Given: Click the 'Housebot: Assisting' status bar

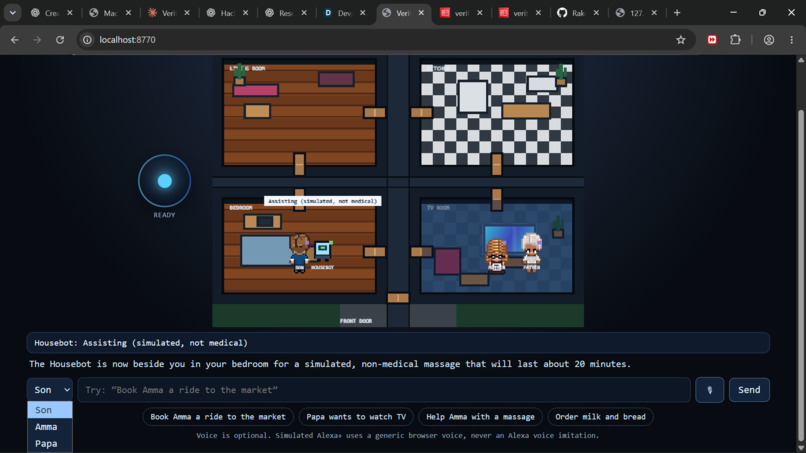Looking at the screenshot, I should pos(398,343).
